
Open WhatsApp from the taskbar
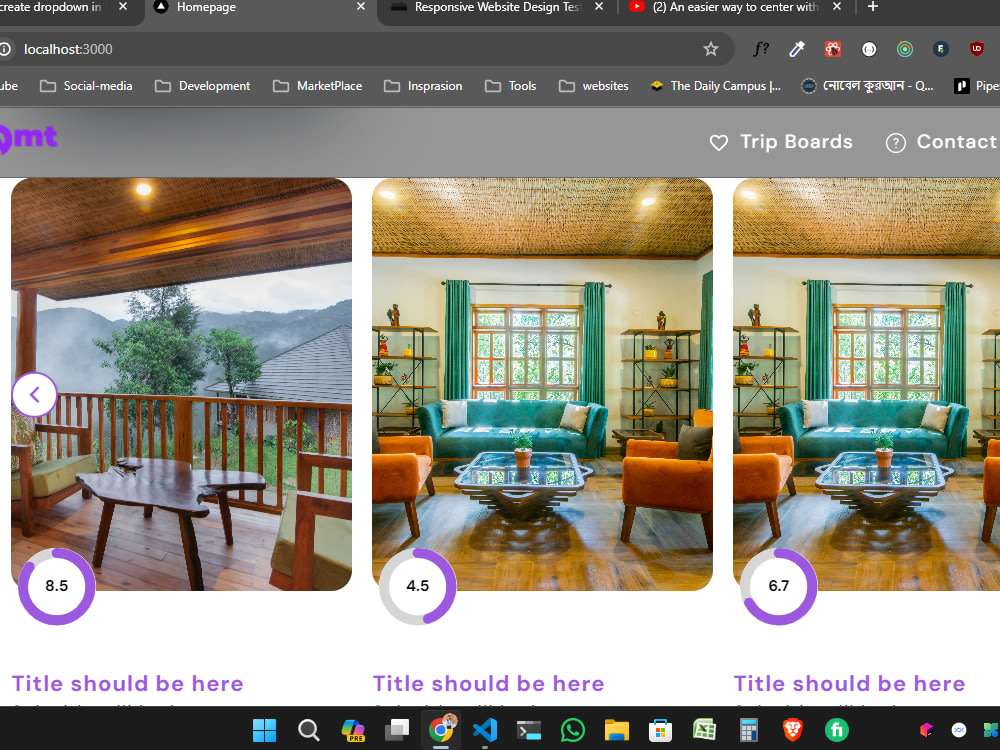point(572,730)
